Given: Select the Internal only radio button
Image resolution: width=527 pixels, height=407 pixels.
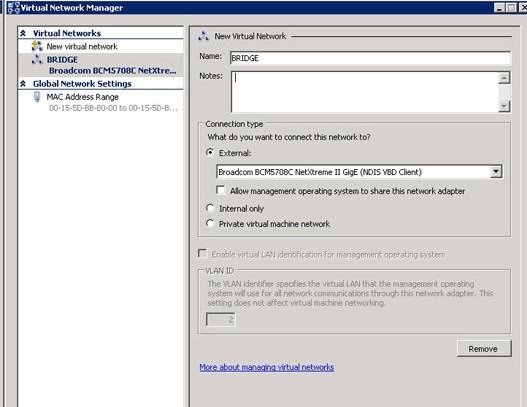Looking at the screenshot, I should pos(210,208).
